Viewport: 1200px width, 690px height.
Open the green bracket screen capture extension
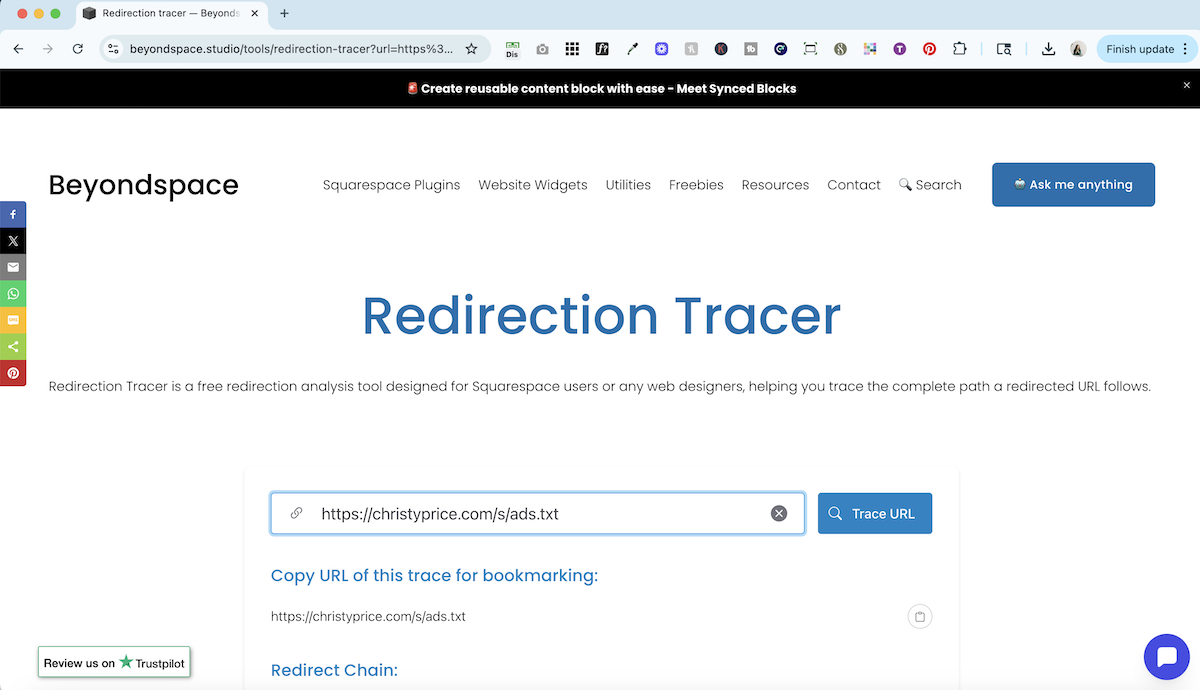(810, 48)
